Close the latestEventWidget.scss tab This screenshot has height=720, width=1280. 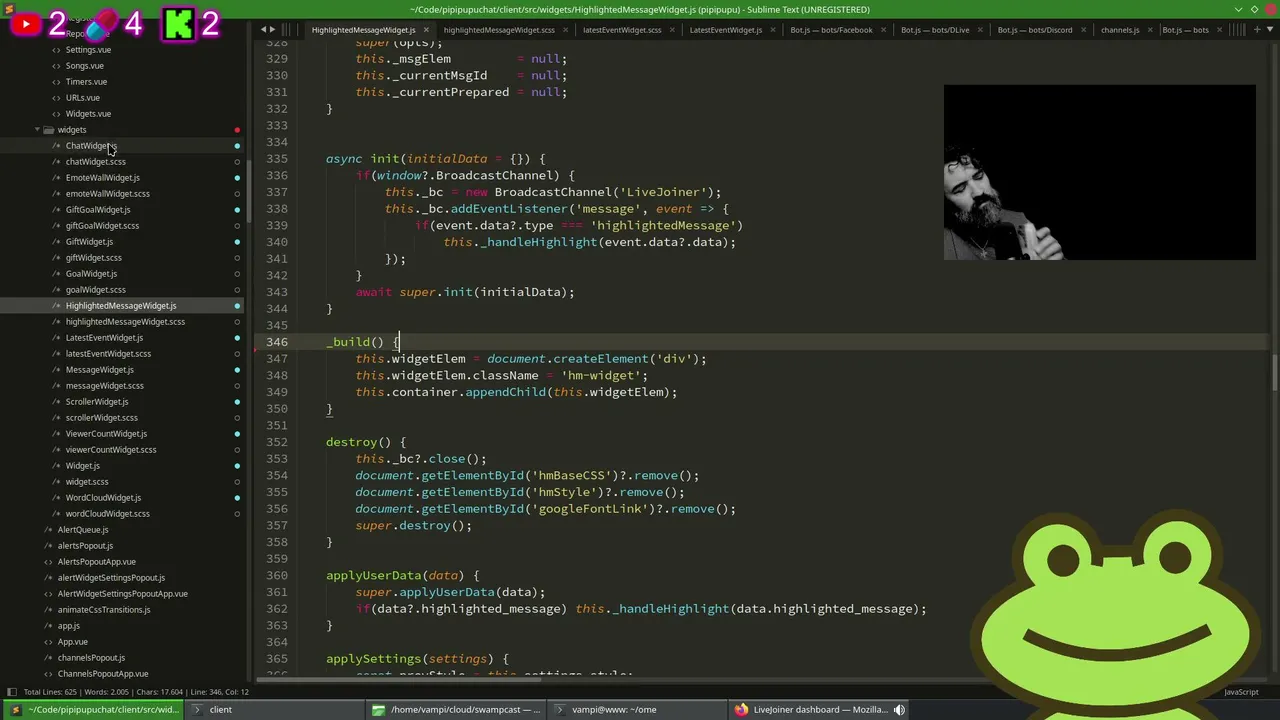[671, 30]
